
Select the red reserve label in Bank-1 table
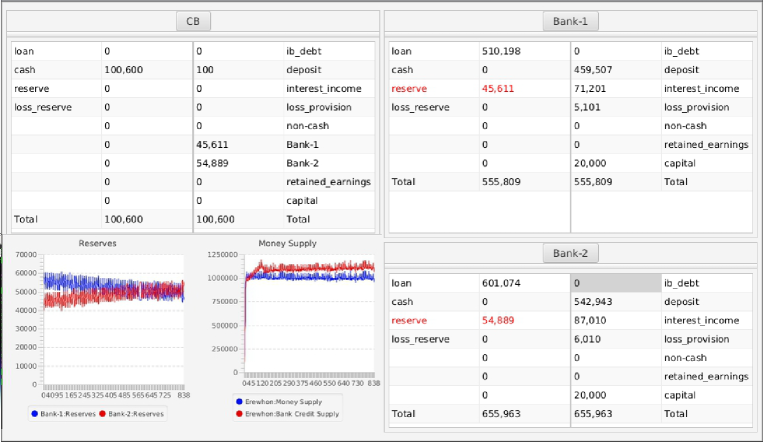(x=409, y=88)
